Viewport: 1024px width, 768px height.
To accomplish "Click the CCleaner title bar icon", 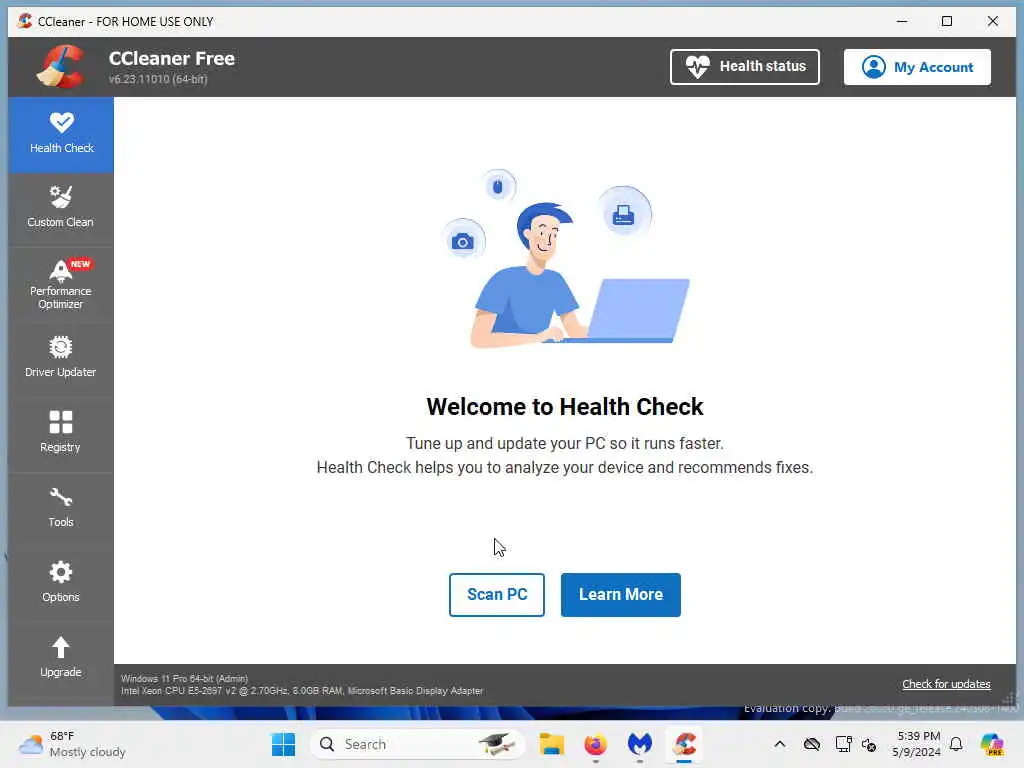I will click(x=25, y=21).
